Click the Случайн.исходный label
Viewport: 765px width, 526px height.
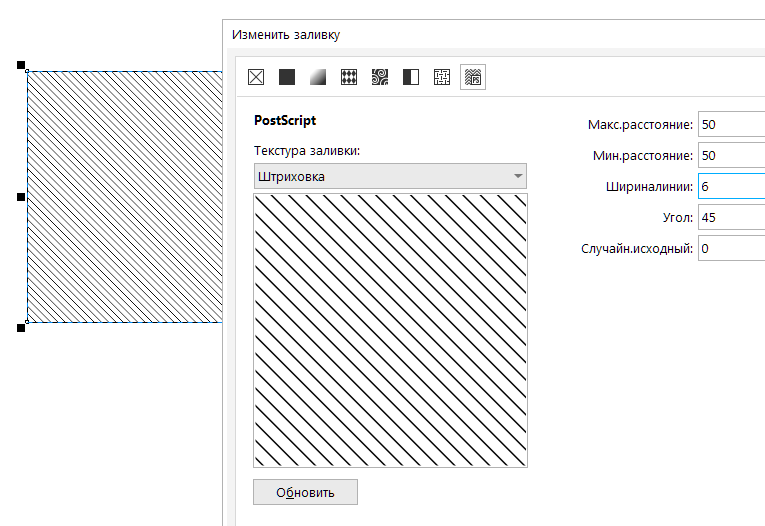pos(637,249)
